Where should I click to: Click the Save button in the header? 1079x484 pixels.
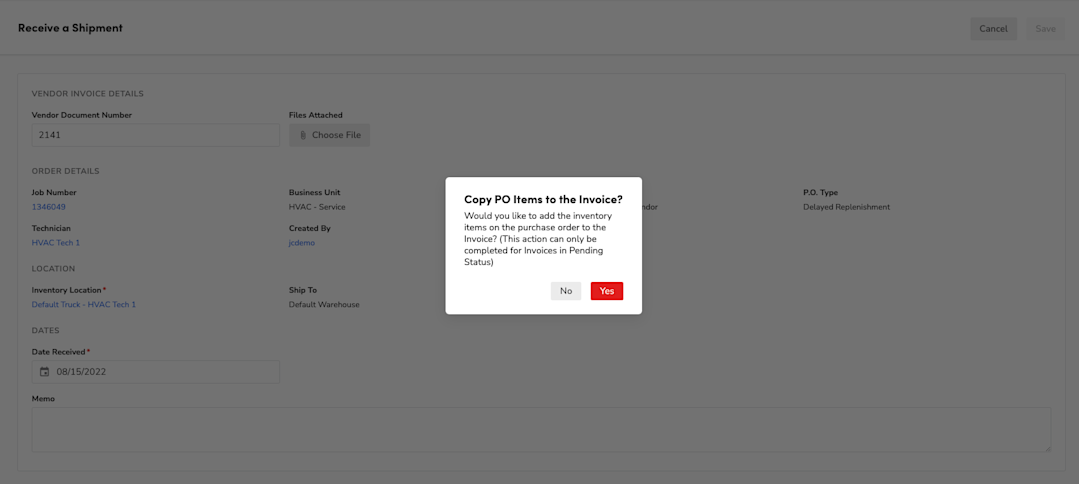(x=1045, y=29)
